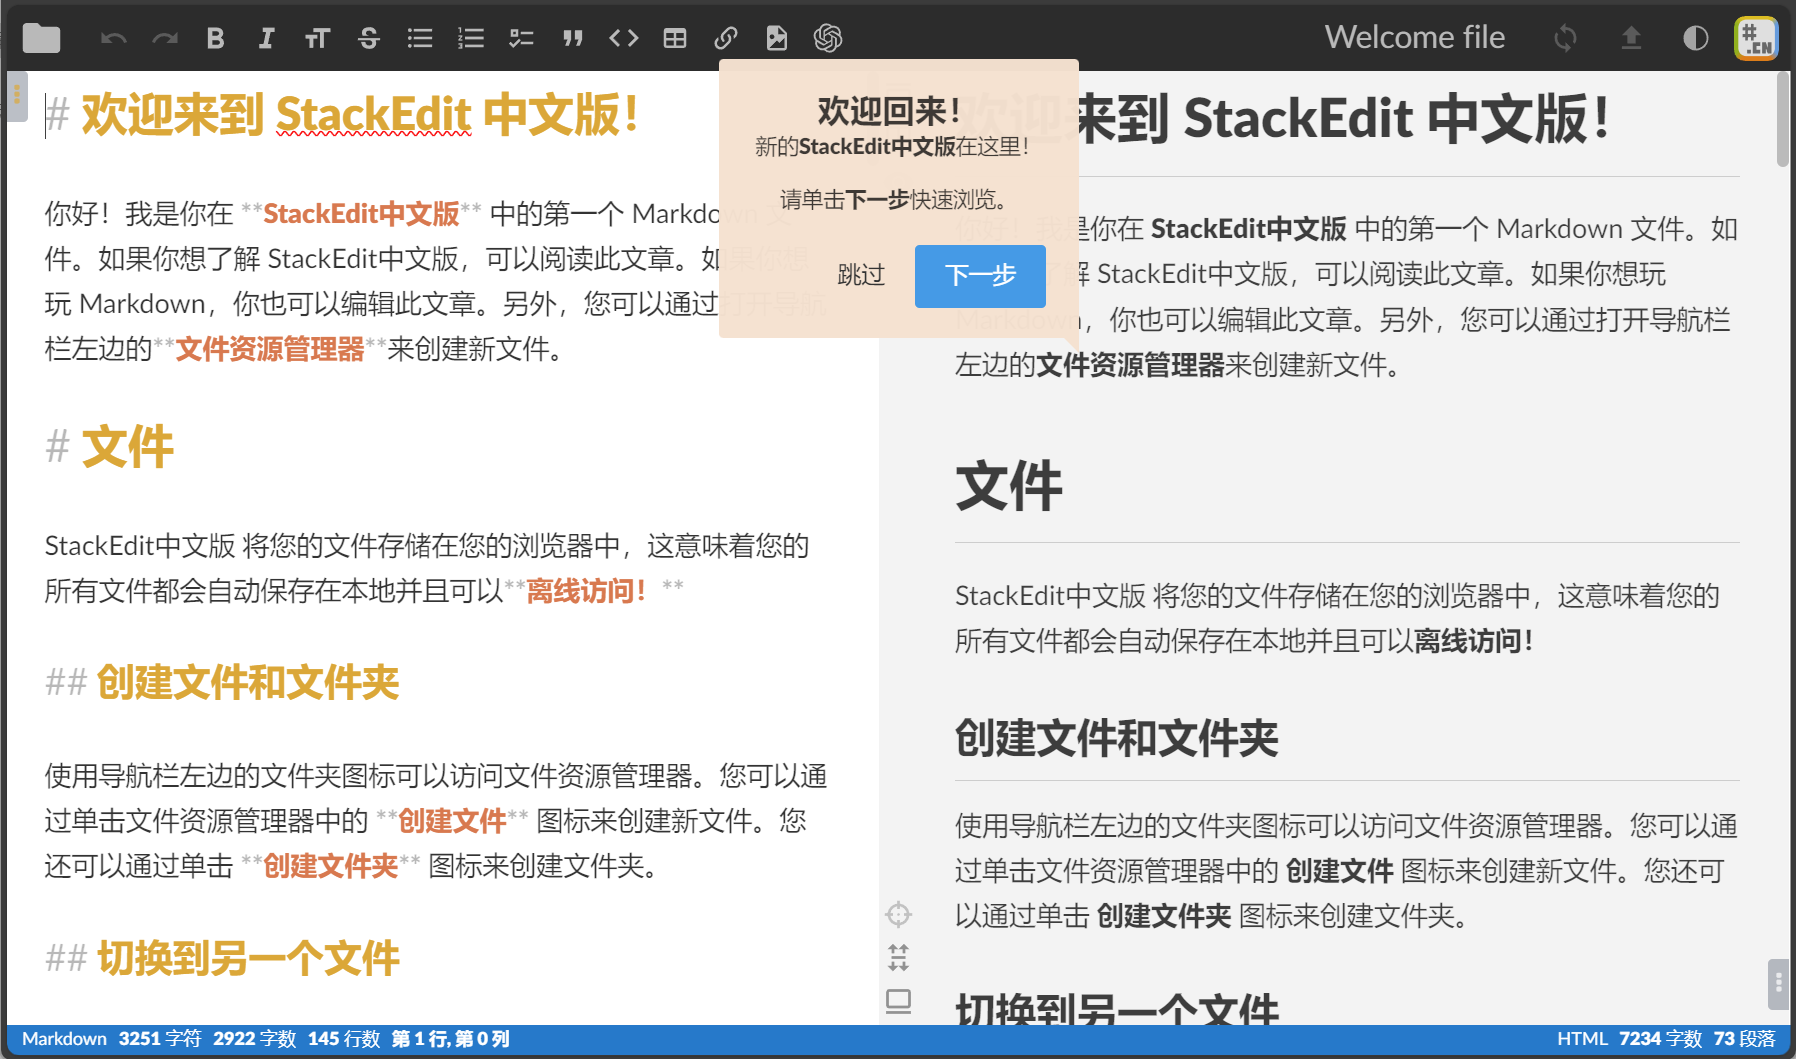
Task: Insert a checklist item
Action: [522, 38]
